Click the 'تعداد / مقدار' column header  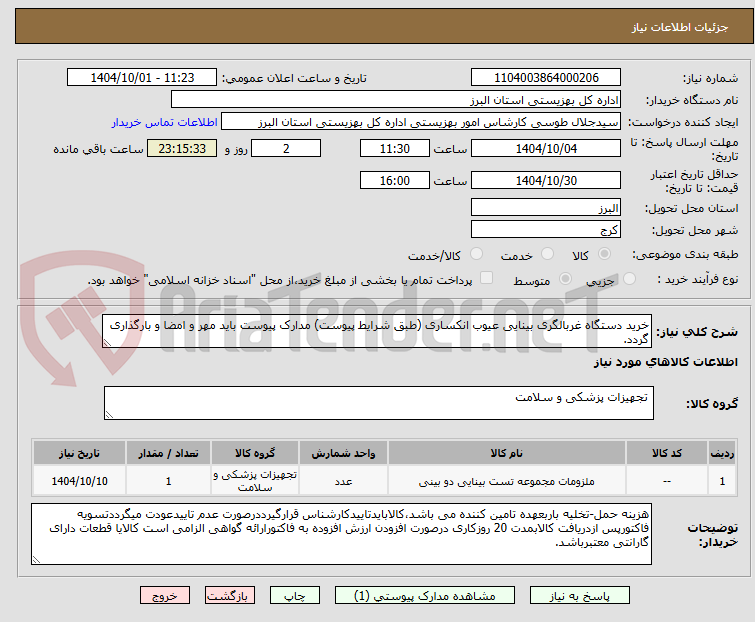click(x=168, y=453)
